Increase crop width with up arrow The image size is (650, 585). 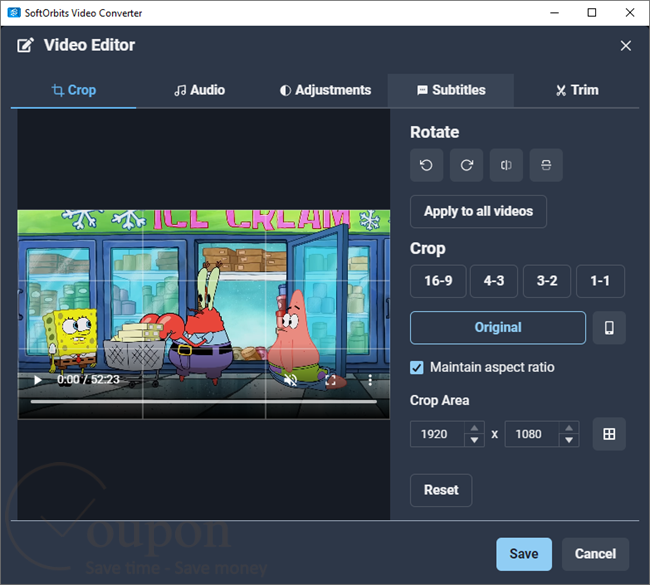pyautogui.click(x=474, y=428)
